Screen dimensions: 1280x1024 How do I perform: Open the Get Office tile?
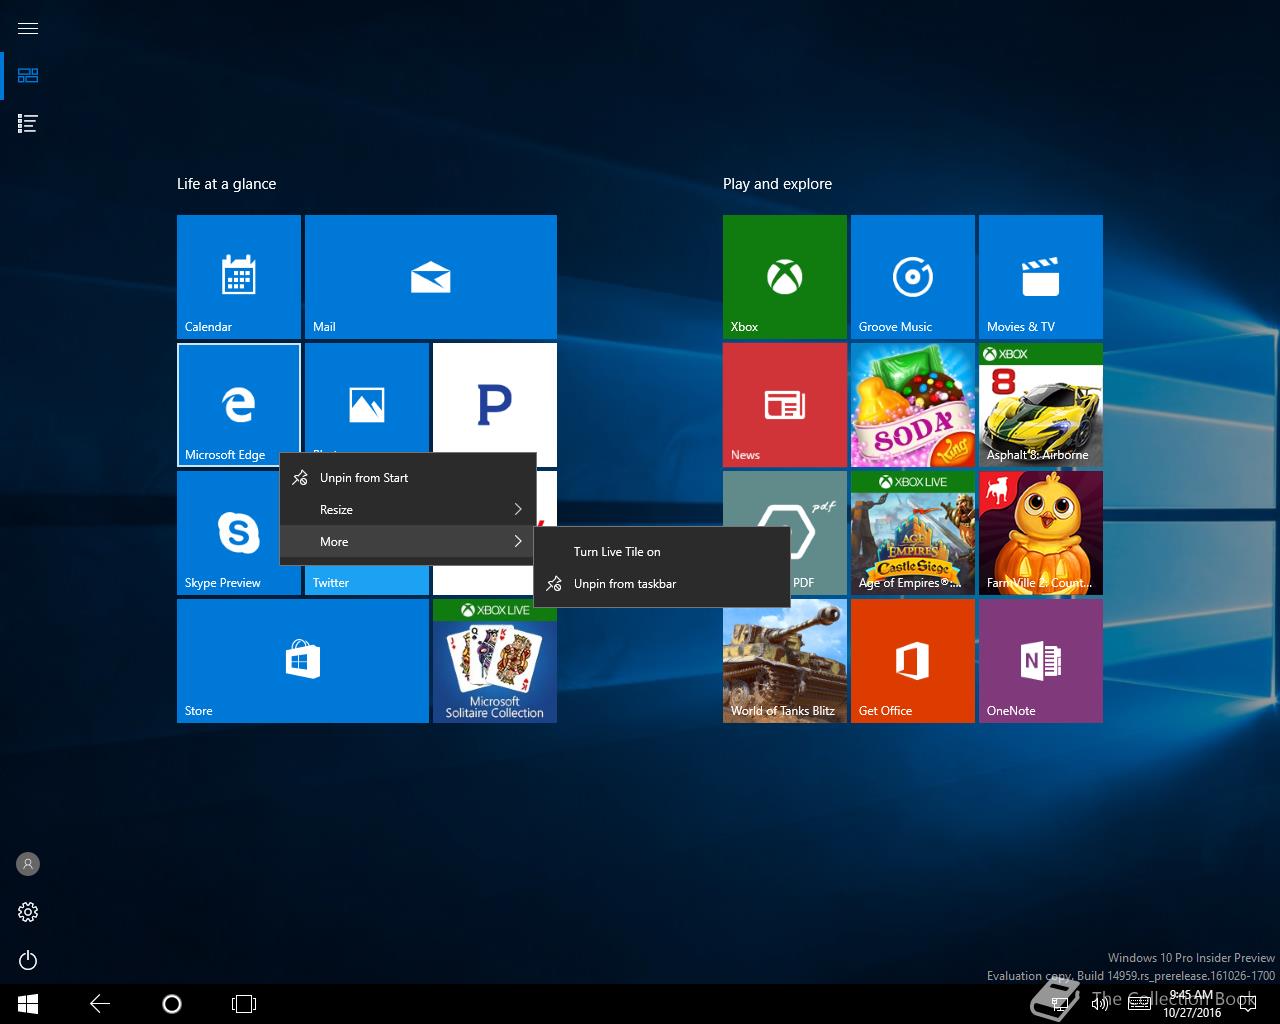pos(913,661)
